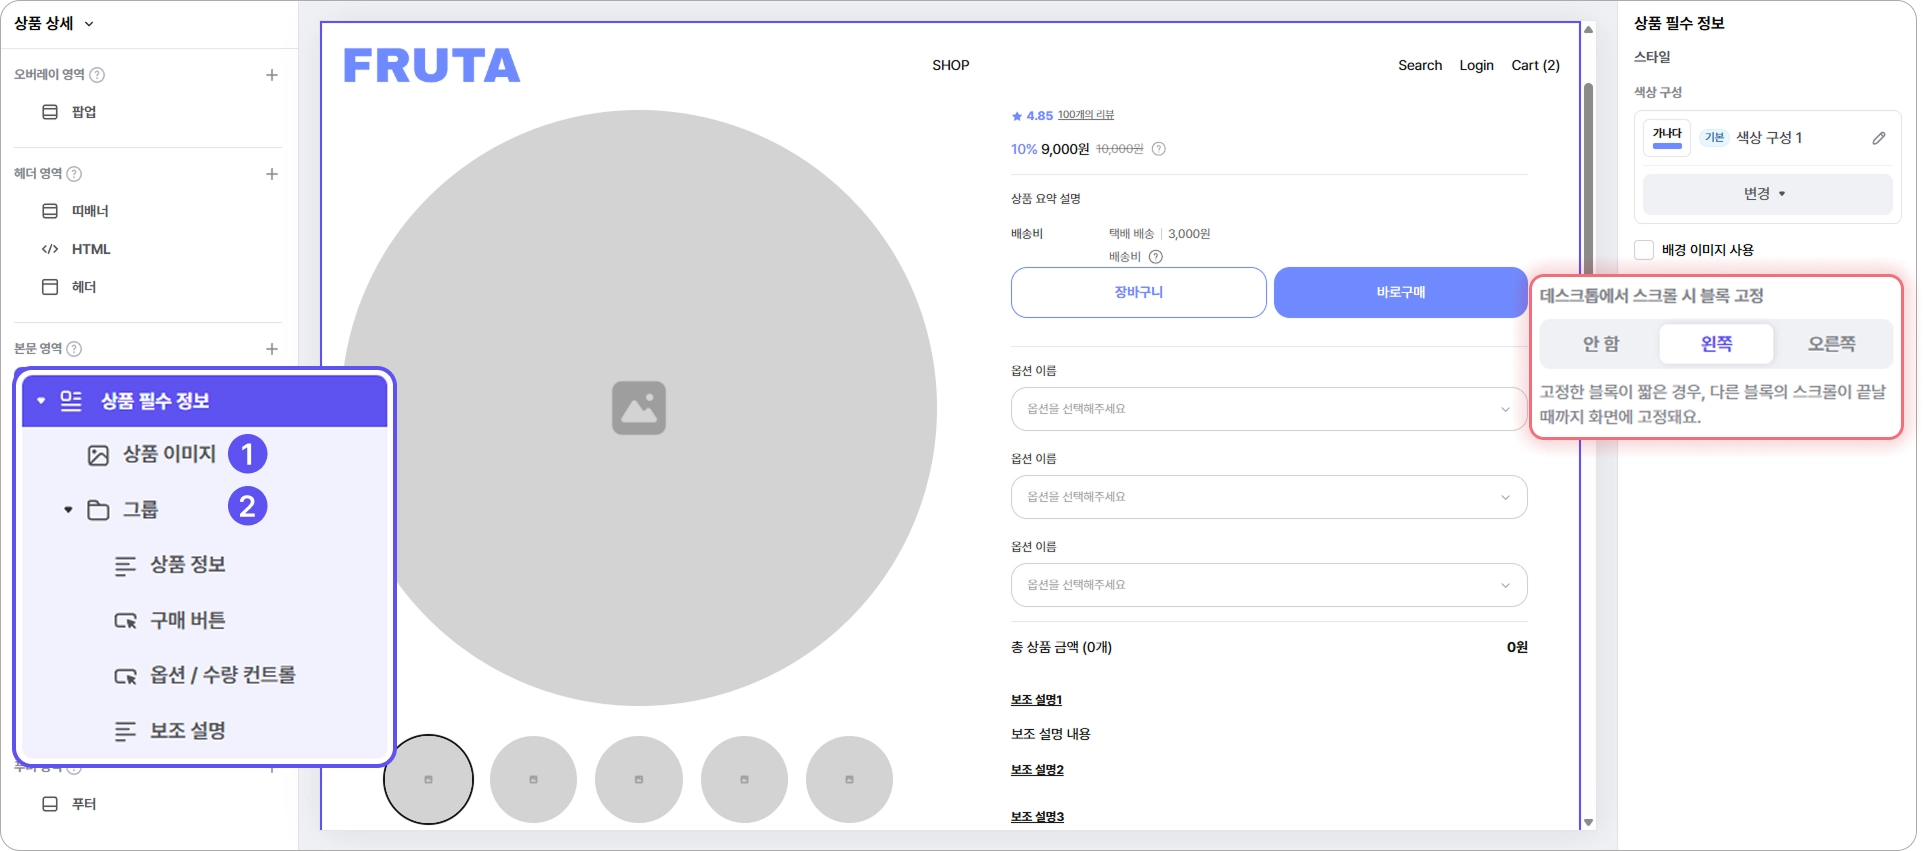Add a block to 헤더 영역
Image resolution: width=1924 pixels, height=851 pixels.
[272, 174]
